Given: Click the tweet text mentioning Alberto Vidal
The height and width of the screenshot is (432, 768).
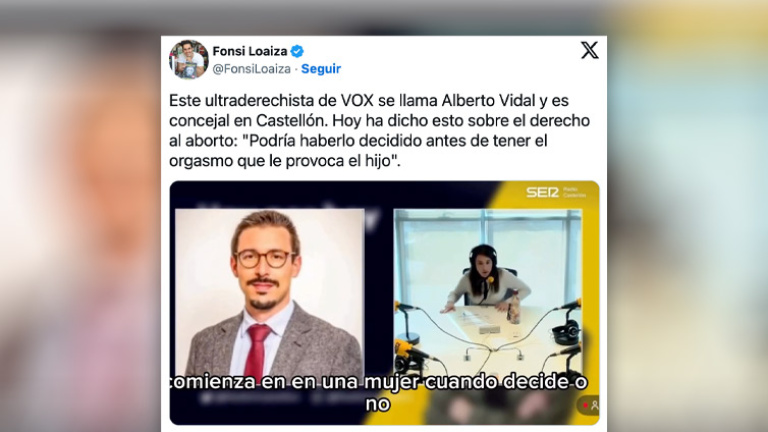Looking at the screenshot, I should tap(379, 130).
